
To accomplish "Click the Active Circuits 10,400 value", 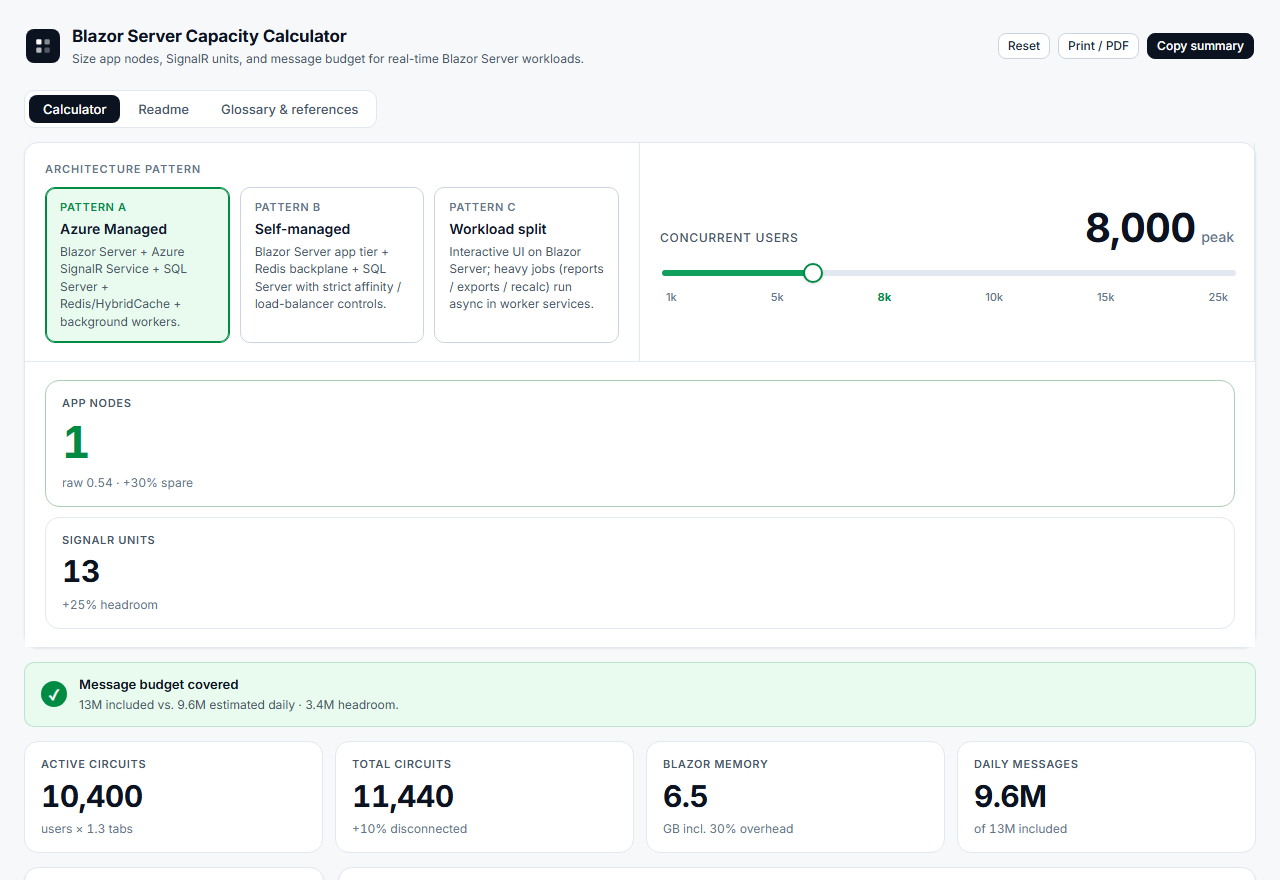I will (x=92, y=796).
